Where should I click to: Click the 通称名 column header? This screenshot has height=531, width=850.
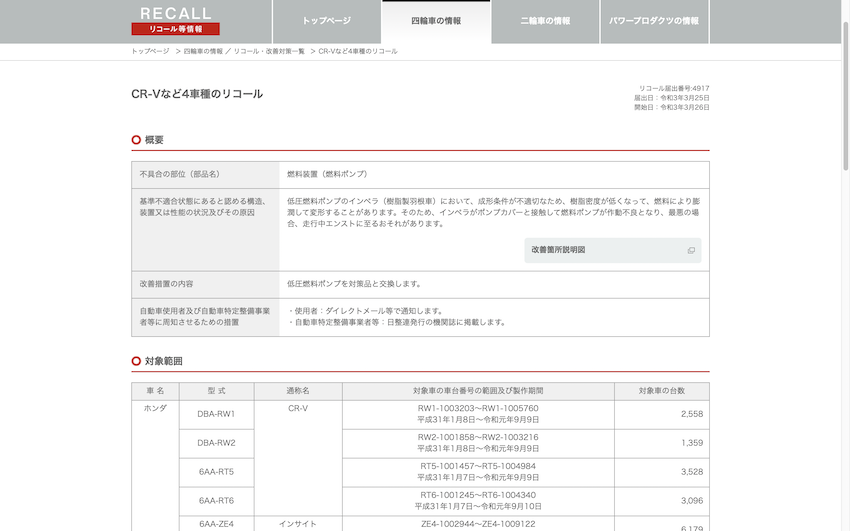[x=298, y=391]
